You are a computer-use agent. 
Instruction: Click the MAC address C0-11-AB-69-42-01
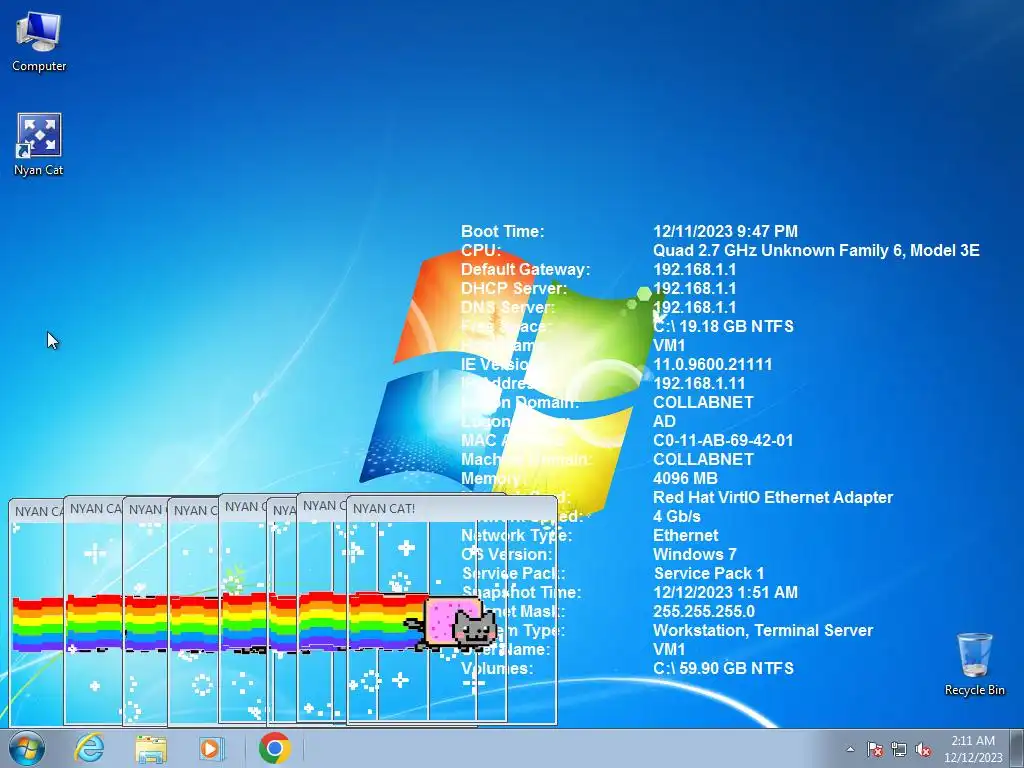pyautogui.click(x=723, y=440)
